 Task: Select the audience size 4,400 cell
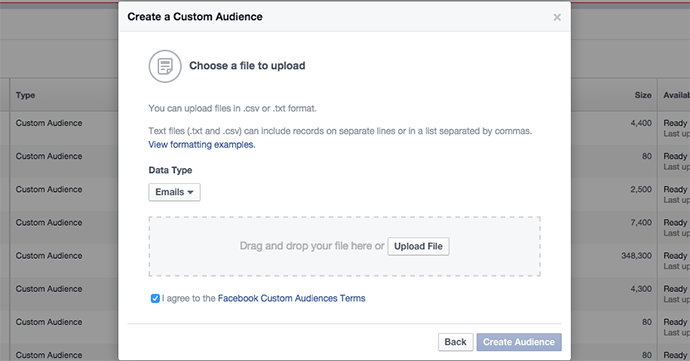coord(641,123)
